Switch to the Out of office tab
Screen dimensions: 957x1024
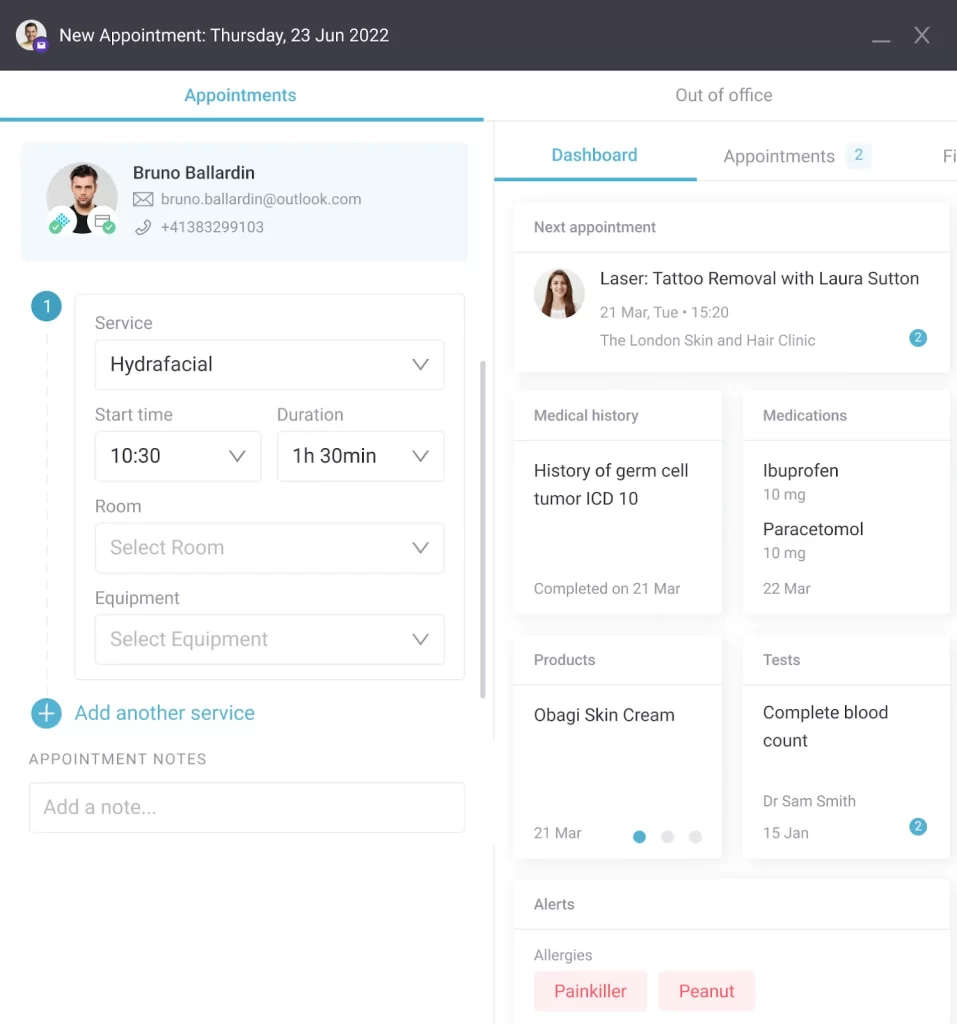(723, 95)
